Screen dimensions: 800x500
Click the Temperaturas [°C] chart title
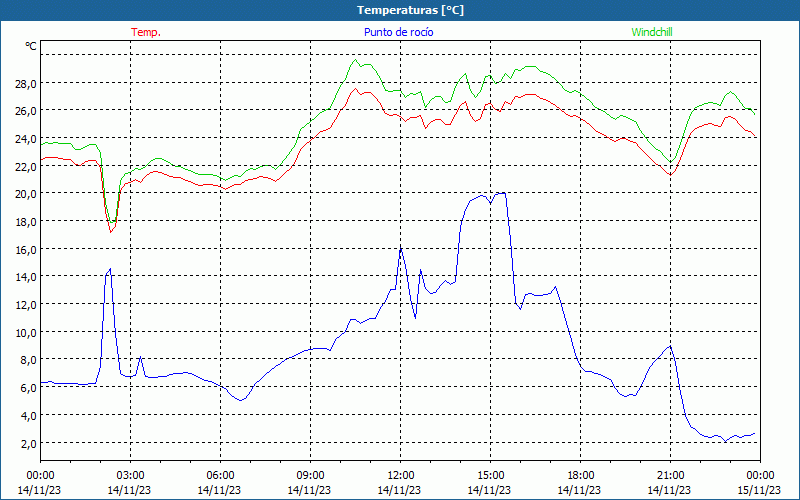pyautogui.click(x=410, y=10)
